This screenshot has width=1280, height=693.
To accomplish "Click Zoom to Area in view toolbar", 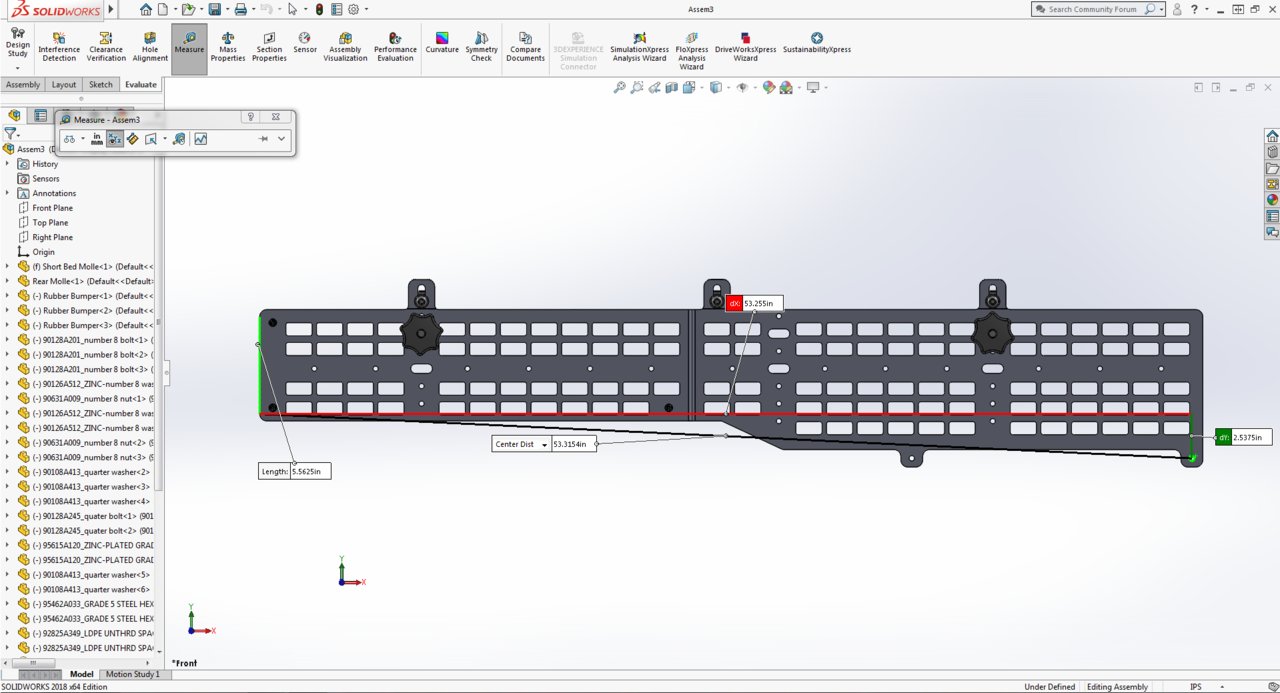I will pos(637,88).
